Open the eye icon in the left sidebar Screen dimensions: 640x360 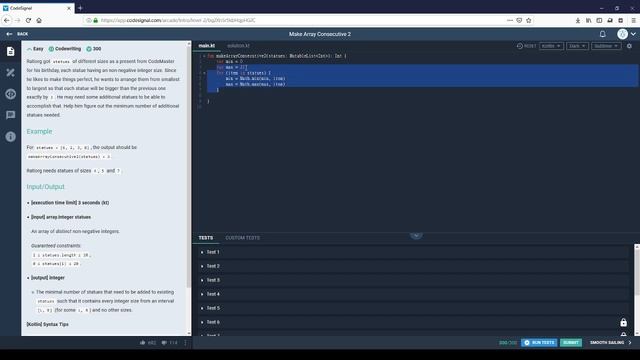(11, 94)
